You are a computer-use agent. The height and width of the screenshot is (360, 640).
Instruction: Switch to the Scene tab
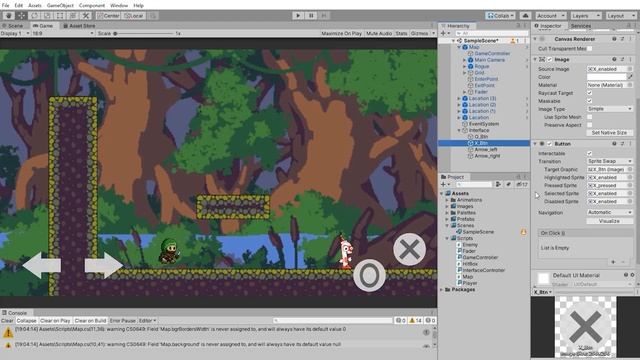12,25
